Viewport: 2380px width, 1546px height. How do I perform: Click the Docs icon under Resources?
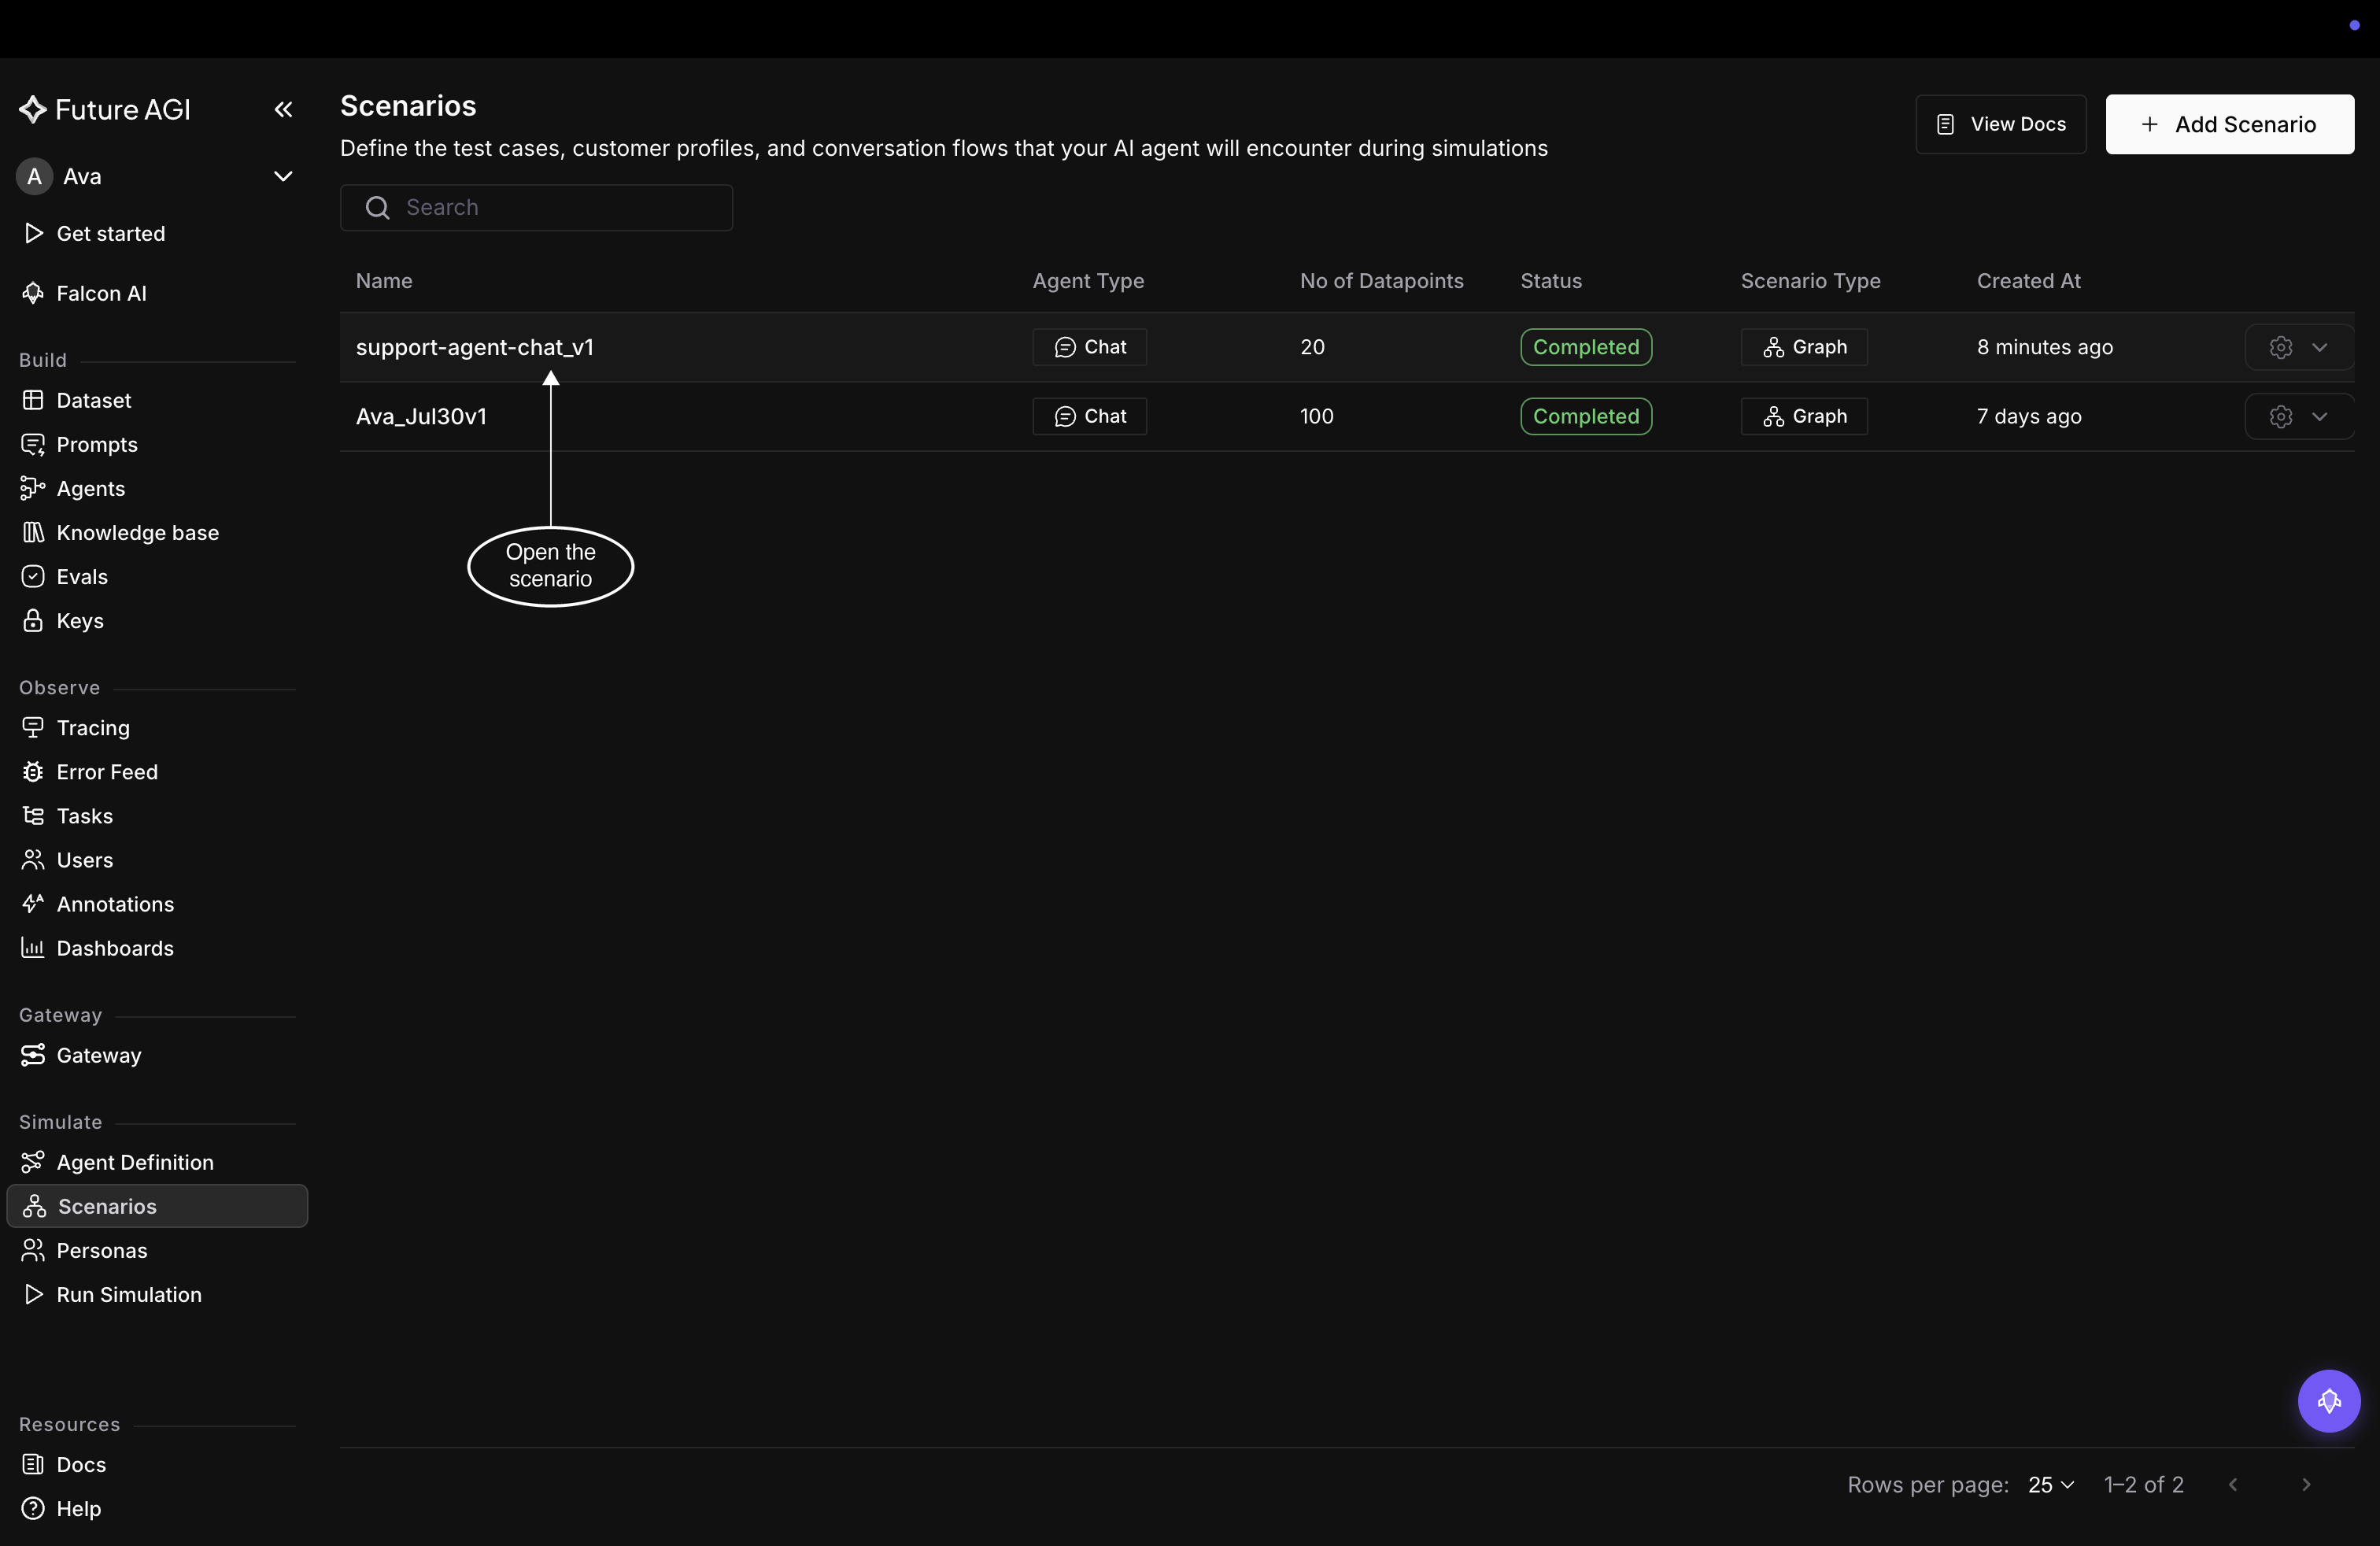[x=33, y=1463]
